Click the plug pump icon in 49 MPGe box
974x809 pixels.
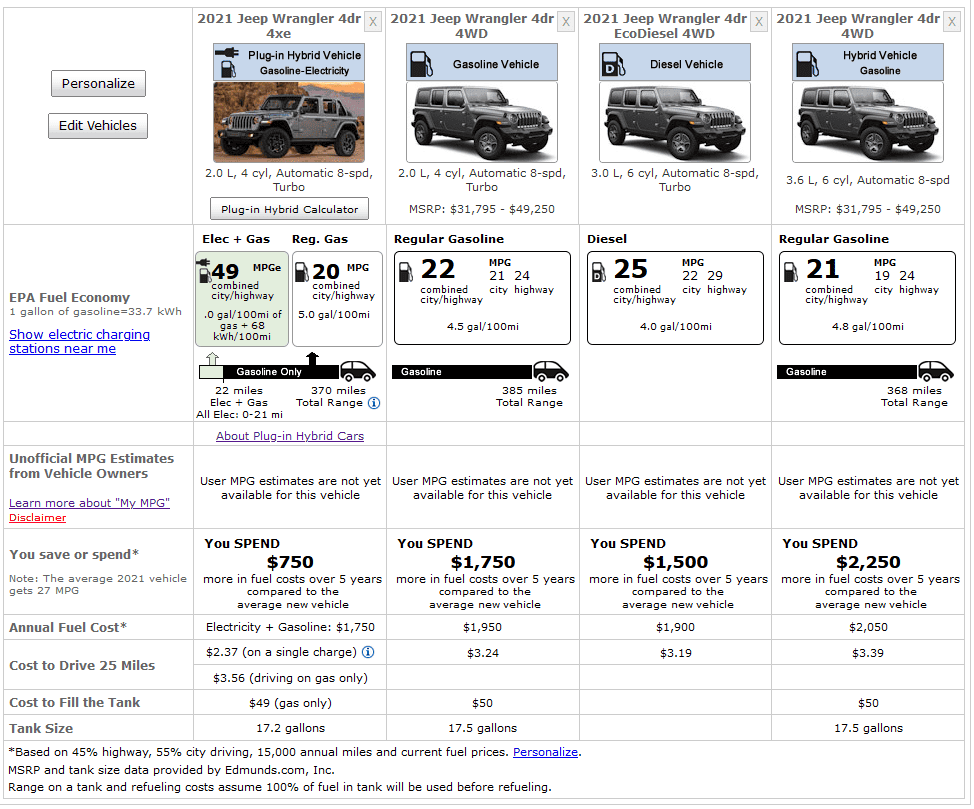click(204, 271)
